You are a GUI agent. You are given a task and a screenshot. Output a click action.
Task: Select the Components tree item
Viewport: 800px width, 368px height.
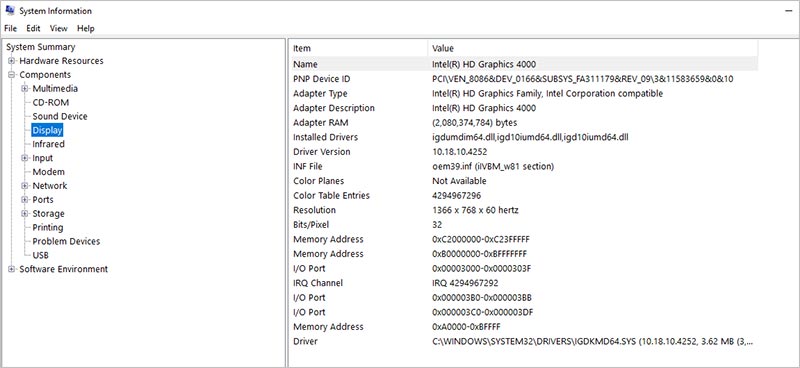pos(45,75)
